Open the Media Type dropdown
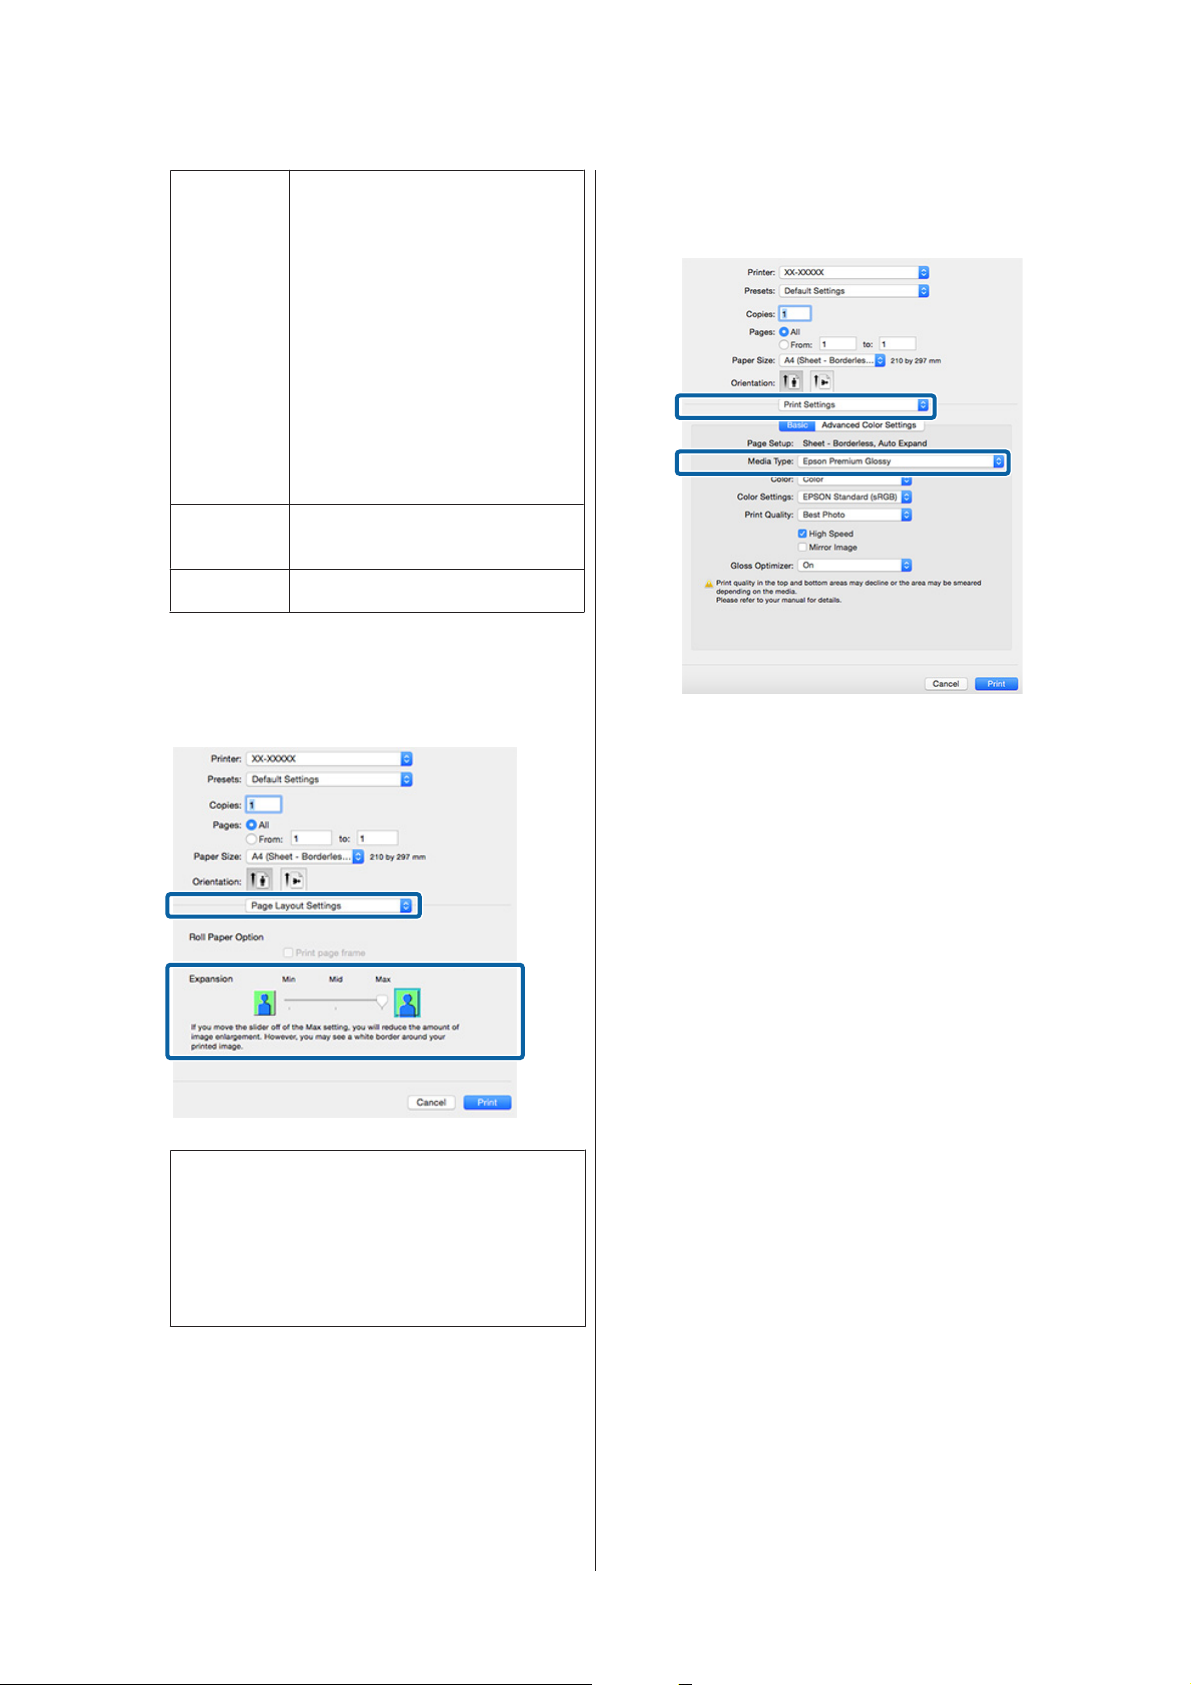The image size is (1191, 1685). (x=901, y=461)
